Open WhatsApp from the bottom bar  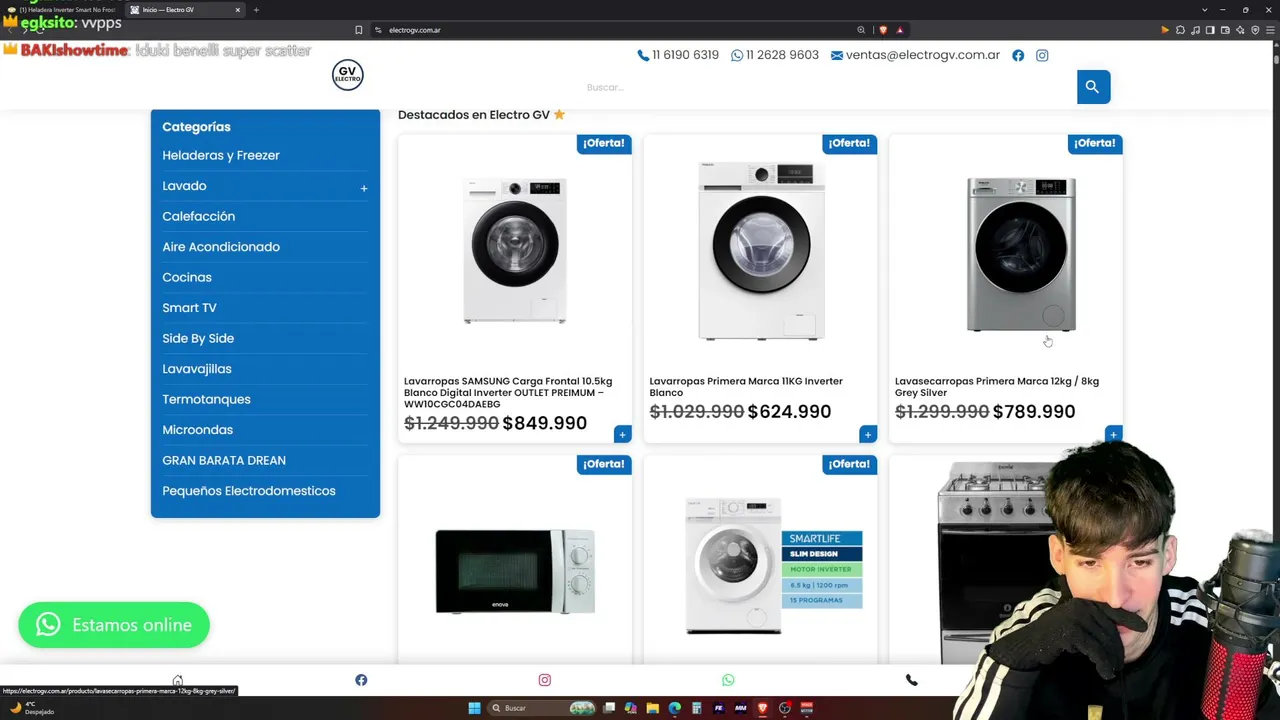728,680
